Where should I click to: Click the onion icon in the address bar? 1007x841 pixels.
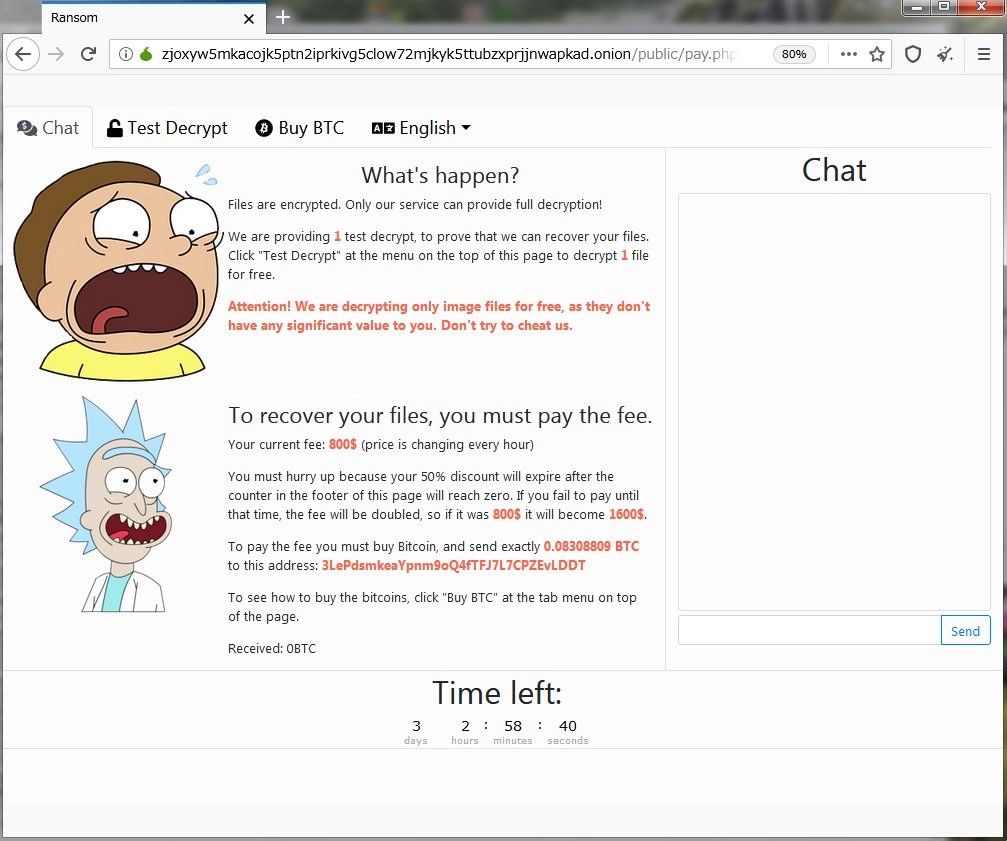click(145, 54)
